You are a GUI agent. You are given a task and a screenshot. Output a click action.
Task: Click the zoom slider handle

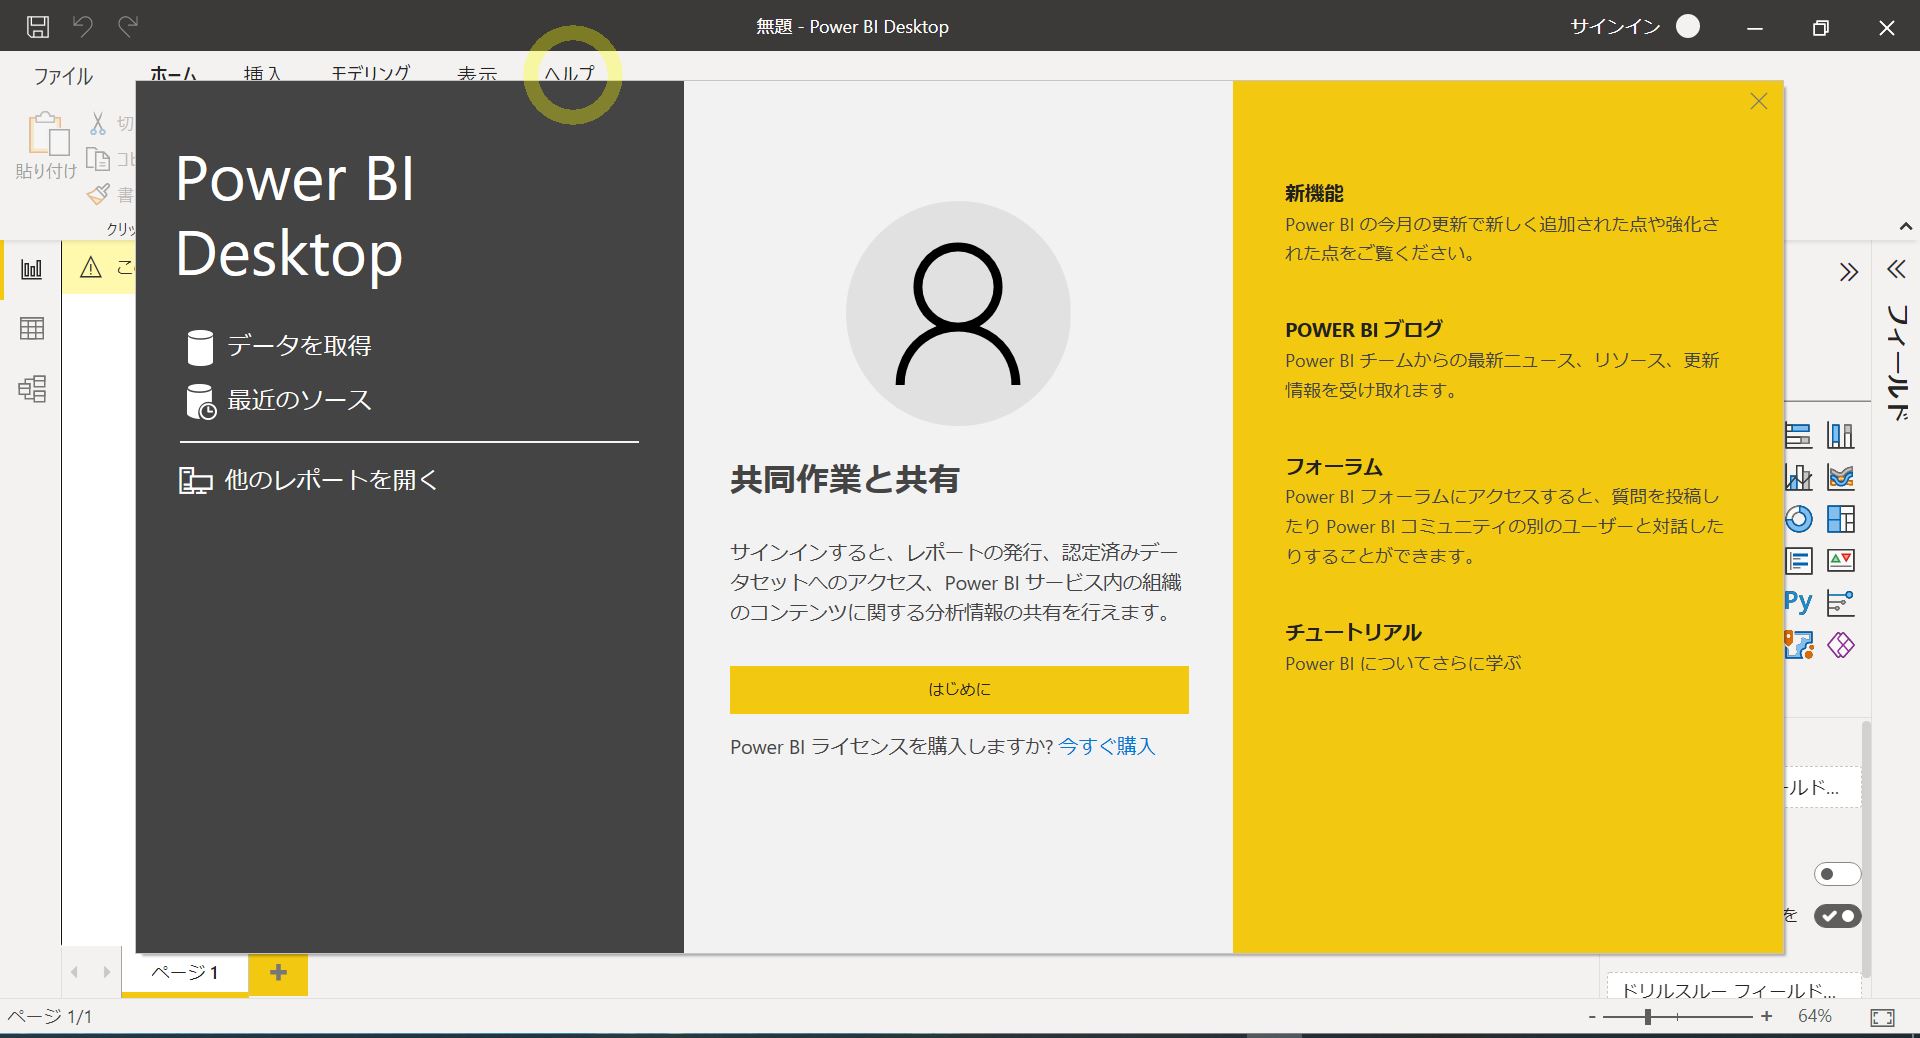click(1647, 1017)
